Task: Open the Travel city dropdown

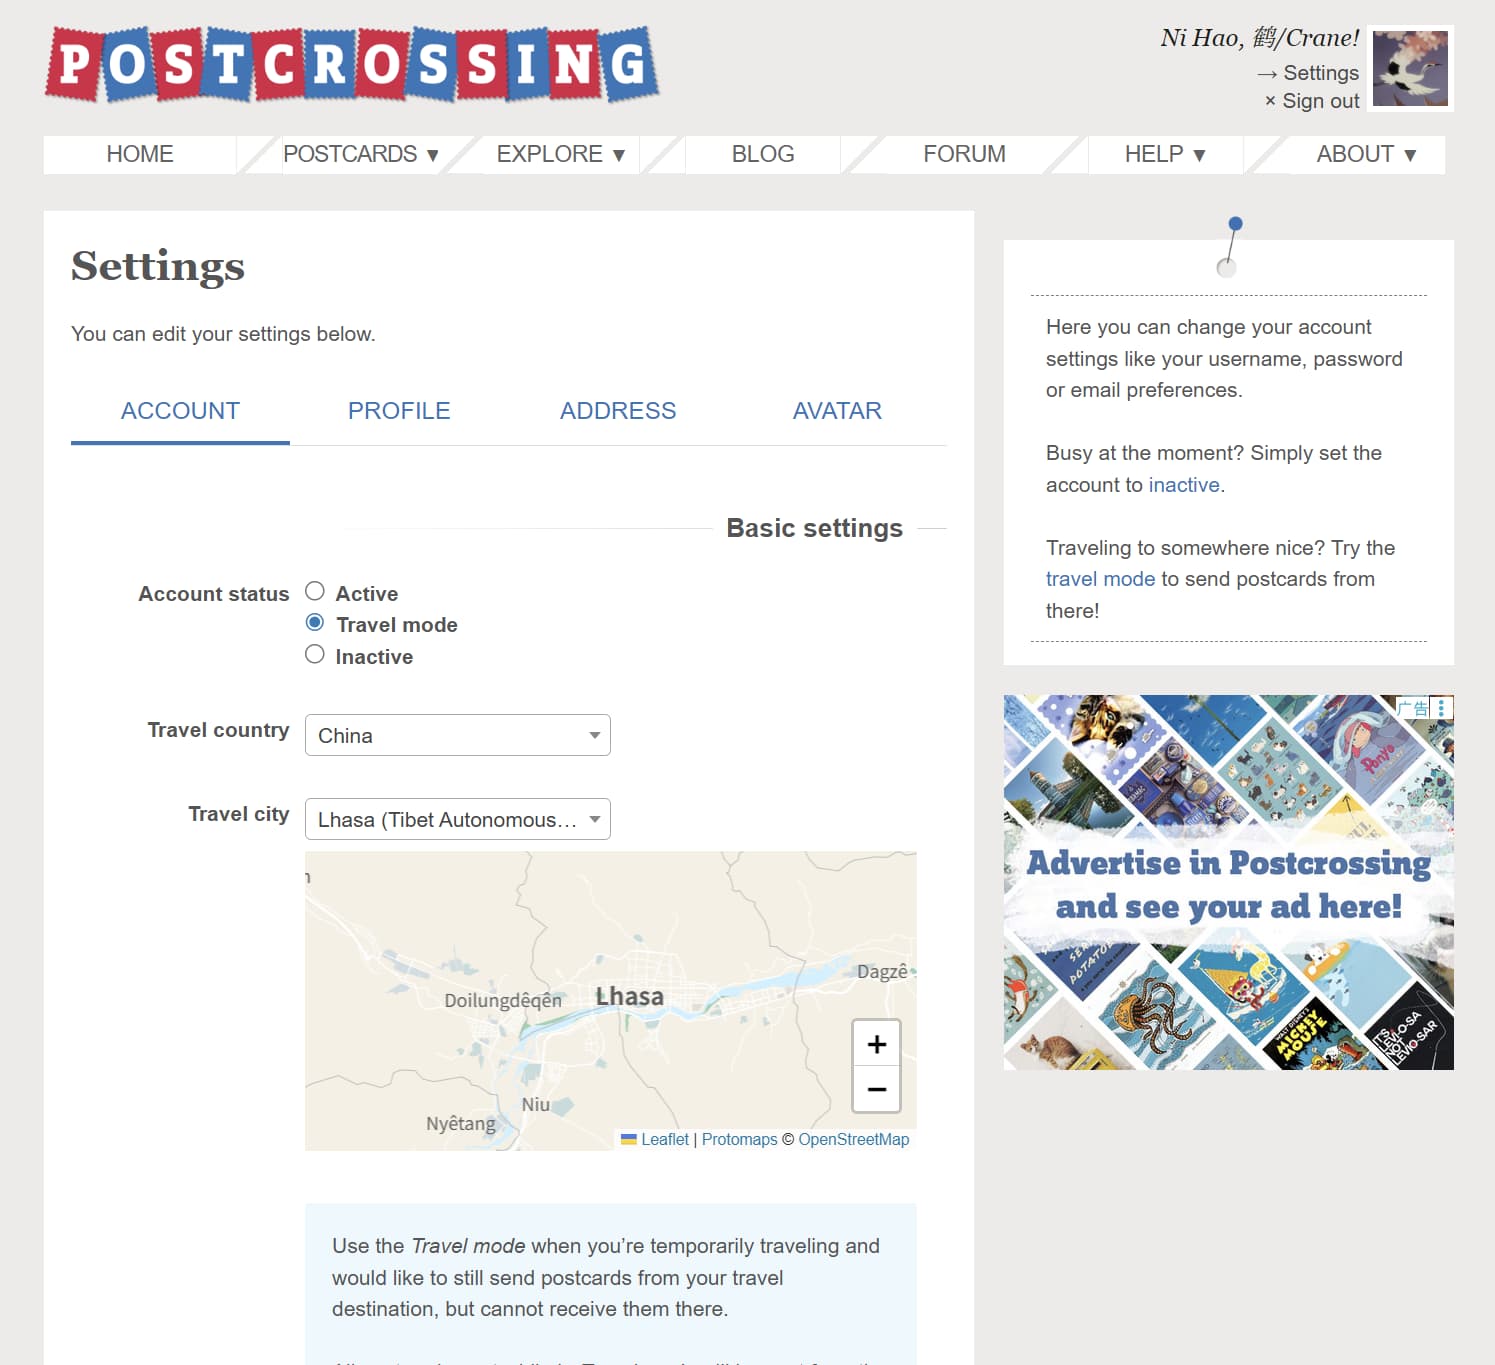Action: pyautogui.click(x=457, y=819)
